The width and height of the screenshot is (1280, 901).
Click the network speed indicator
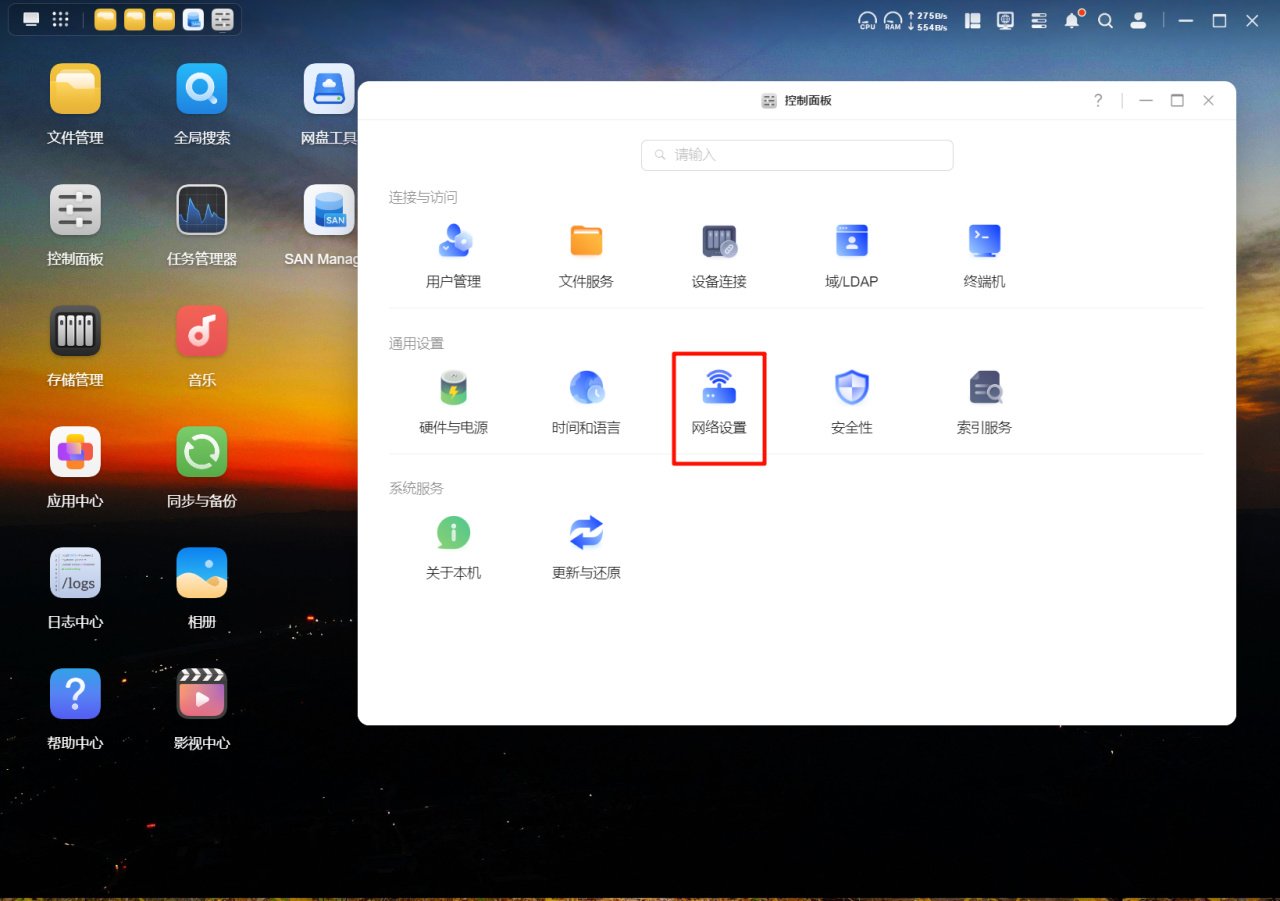click(928, 20)
